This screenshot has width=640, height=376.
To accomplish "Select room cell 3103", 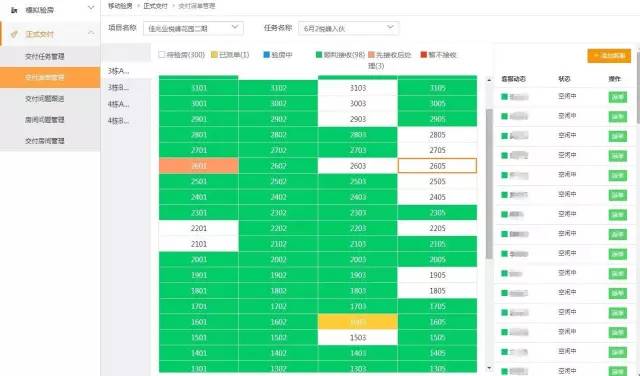I will tap(358, 88).
